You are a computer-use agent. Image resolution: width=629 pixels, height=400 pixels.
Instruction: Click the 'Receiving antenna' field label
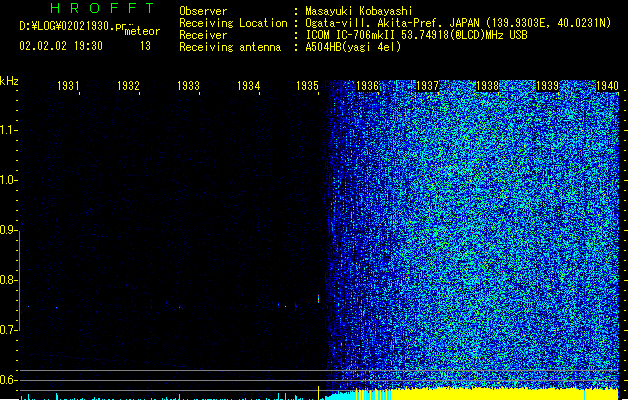(230, 47)
